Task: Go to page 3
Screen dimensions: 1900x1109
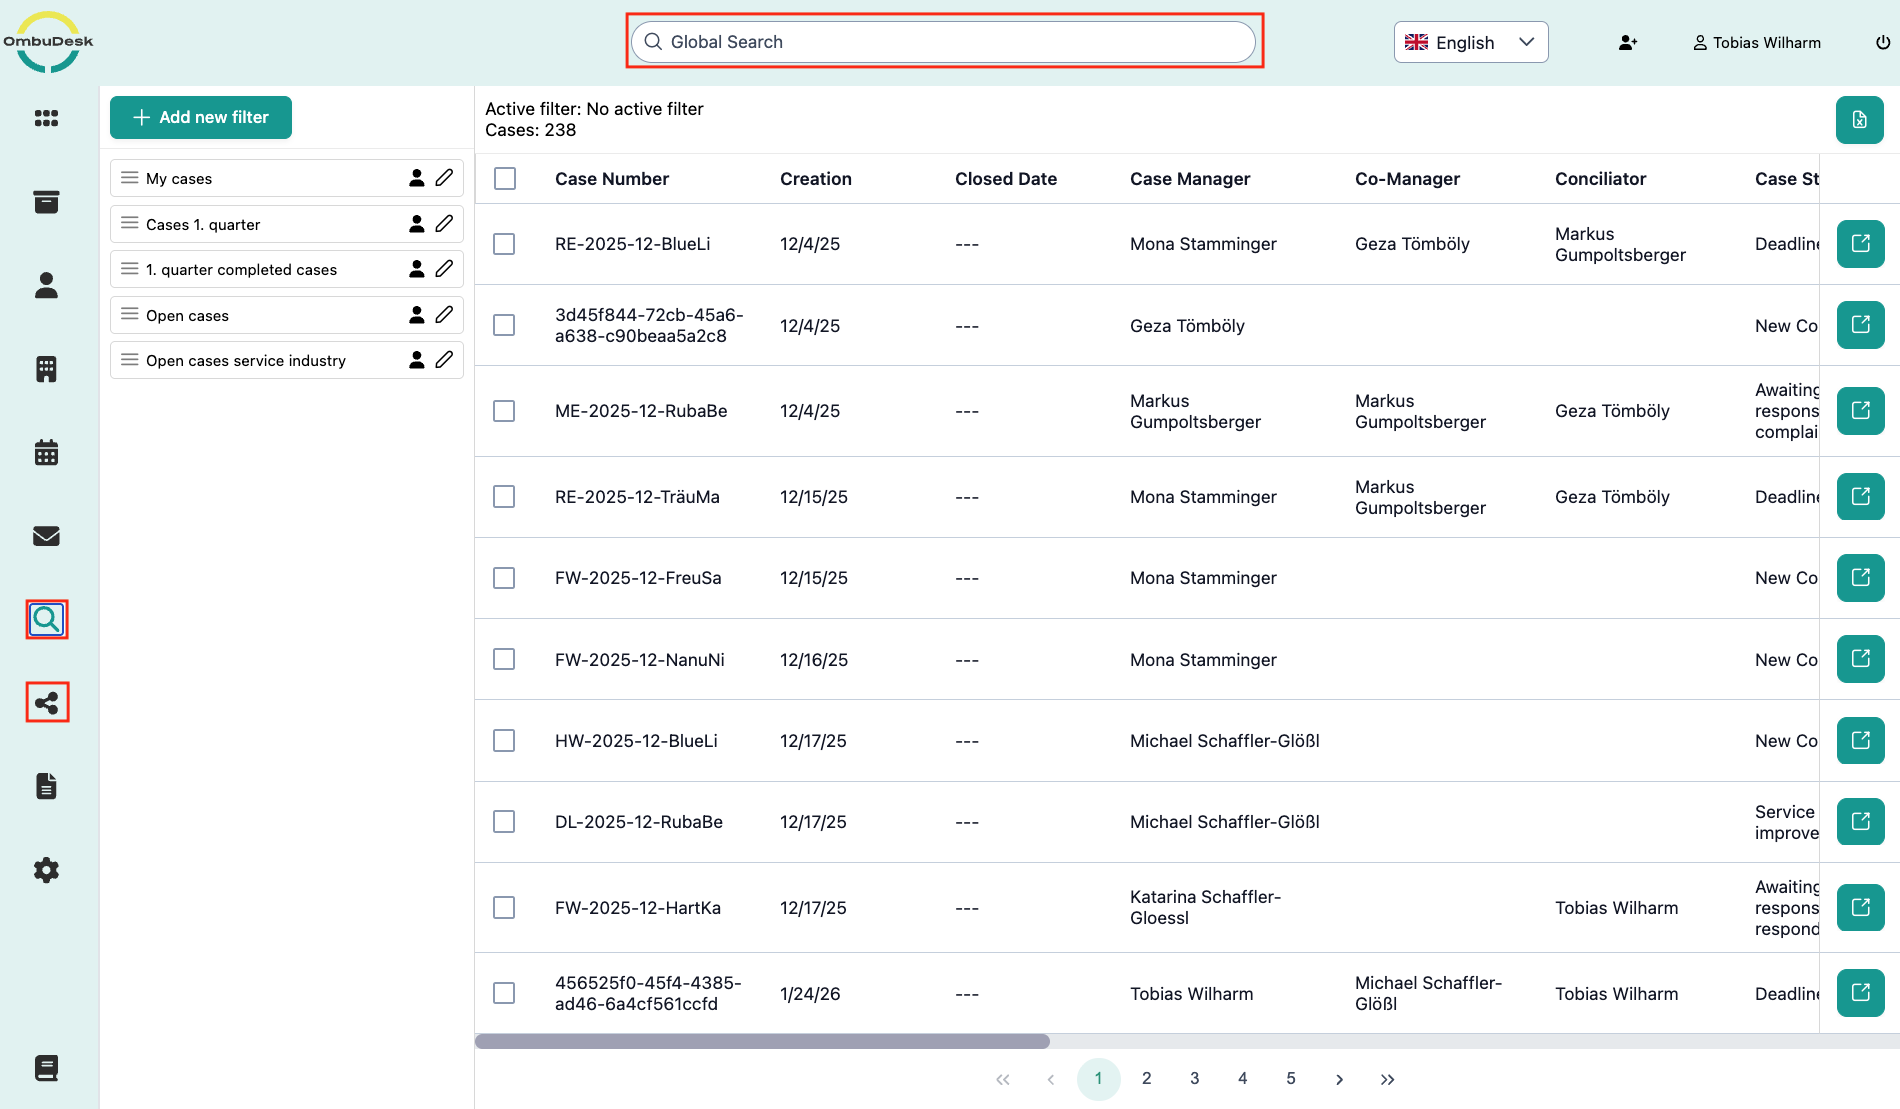Action: (x=1195, y=1078)
